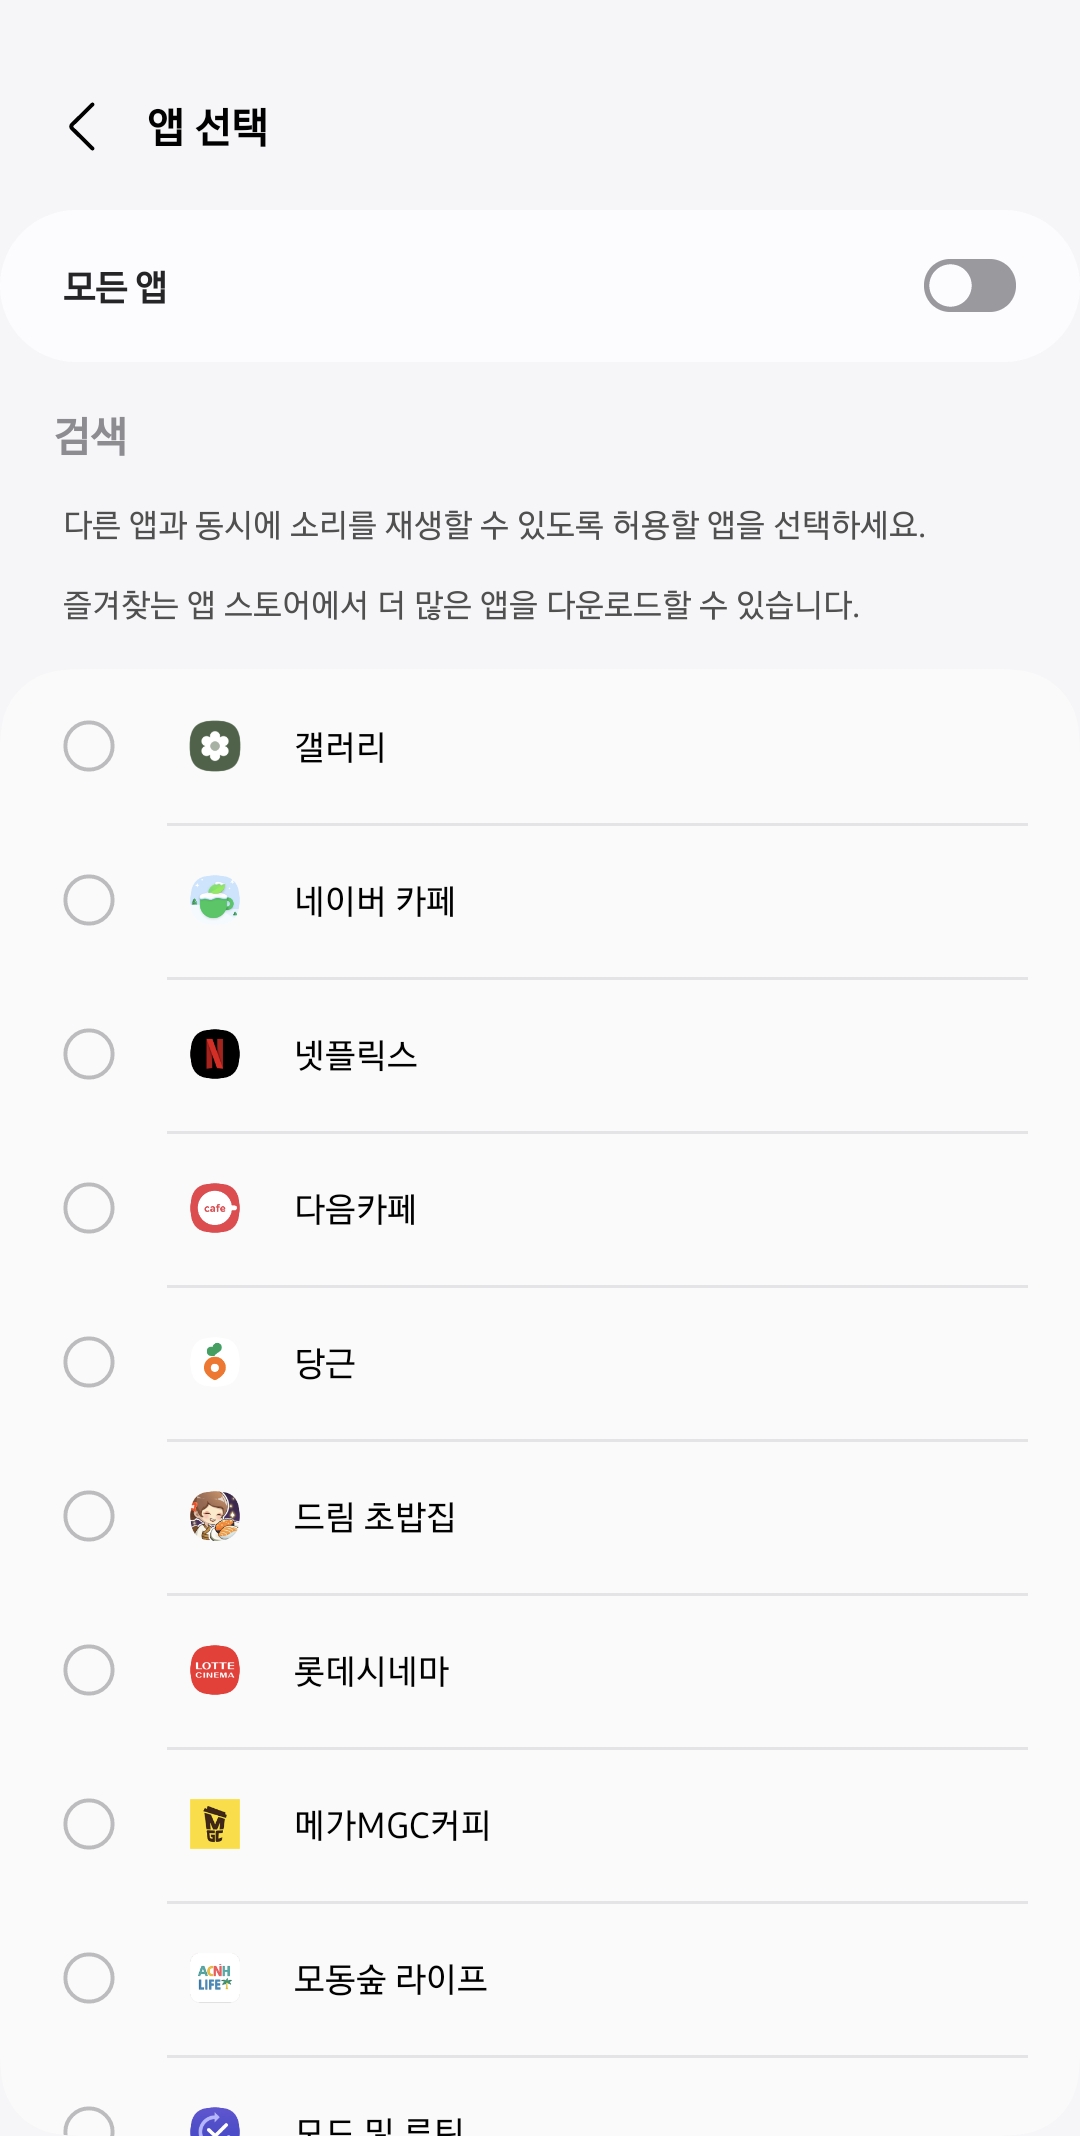The image size is (1080, 2136).
Task: Tap the Daum Cafe app icon
Action: [215, 1208]
